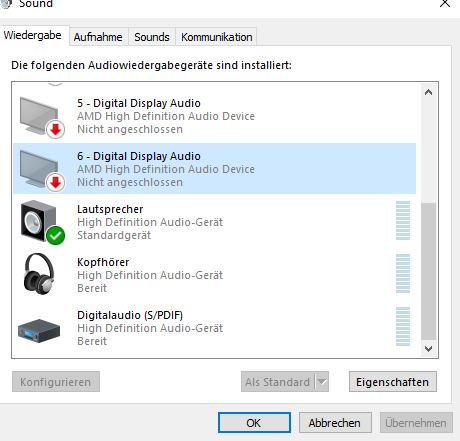Click the device list scroll up arrow
Image resolution: width=460 pixels, height=441 pixels.
point(429,92)
